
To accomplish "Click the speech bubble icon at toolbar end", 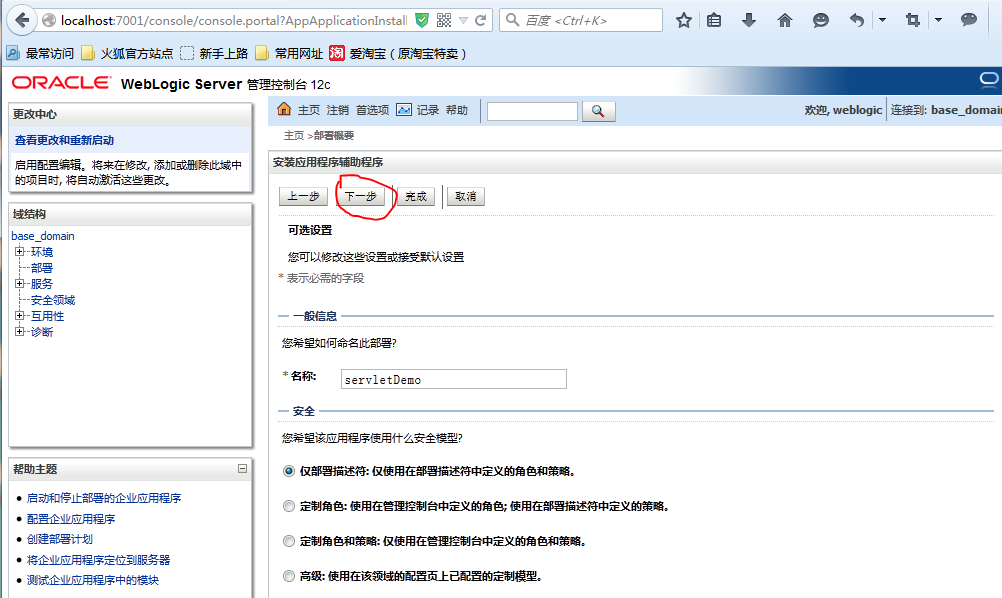I will pos(969,20).
